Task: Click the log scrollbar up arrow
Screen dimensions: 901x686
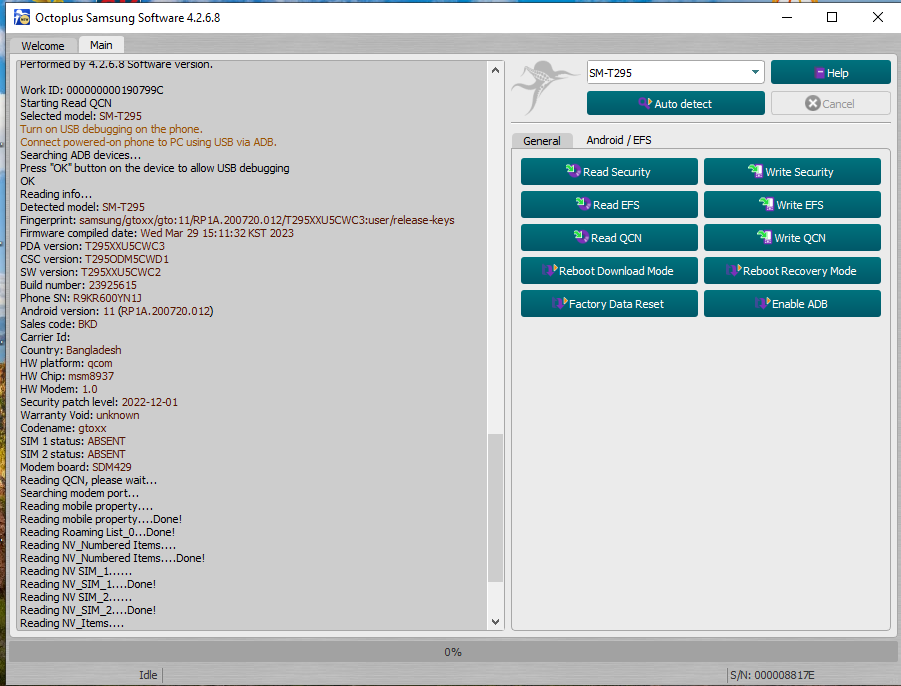Action: coord(494,70)
